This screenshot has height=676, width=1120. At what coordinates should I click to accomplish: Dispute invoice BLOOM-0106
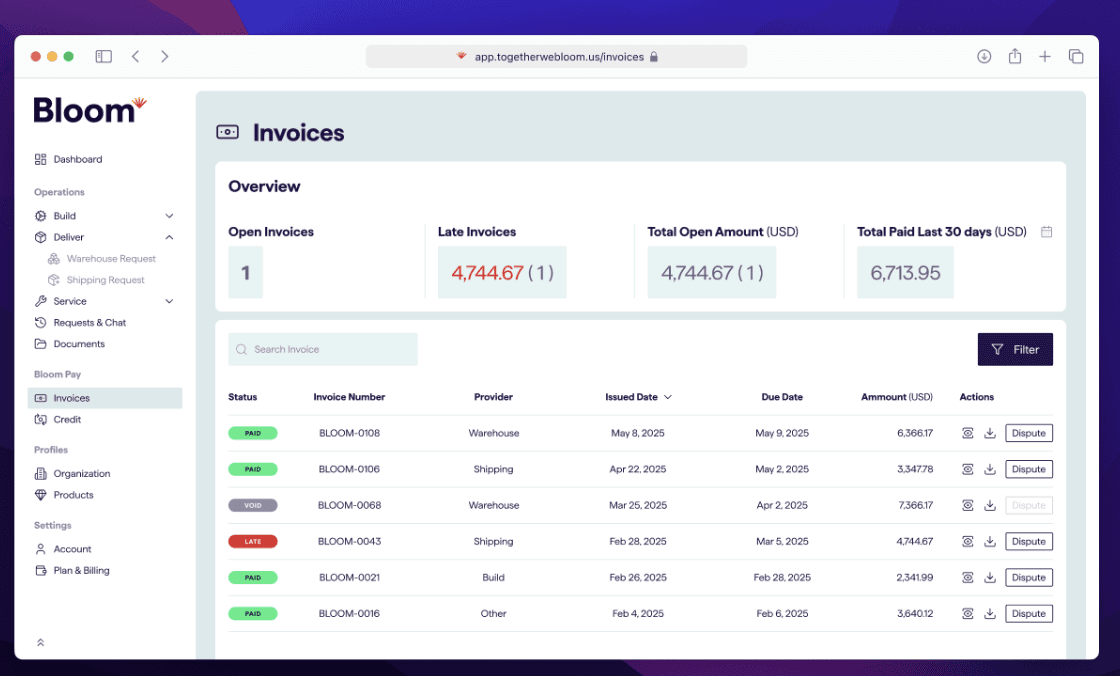point(1029,469)
